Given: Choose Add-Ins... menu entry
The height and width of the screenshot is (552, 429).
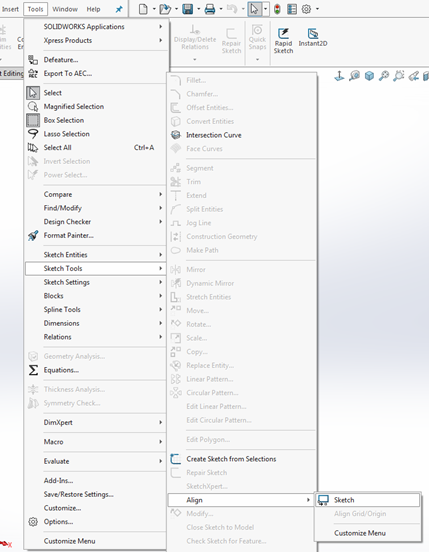Looking at the screenshot, I should point(95,481).
